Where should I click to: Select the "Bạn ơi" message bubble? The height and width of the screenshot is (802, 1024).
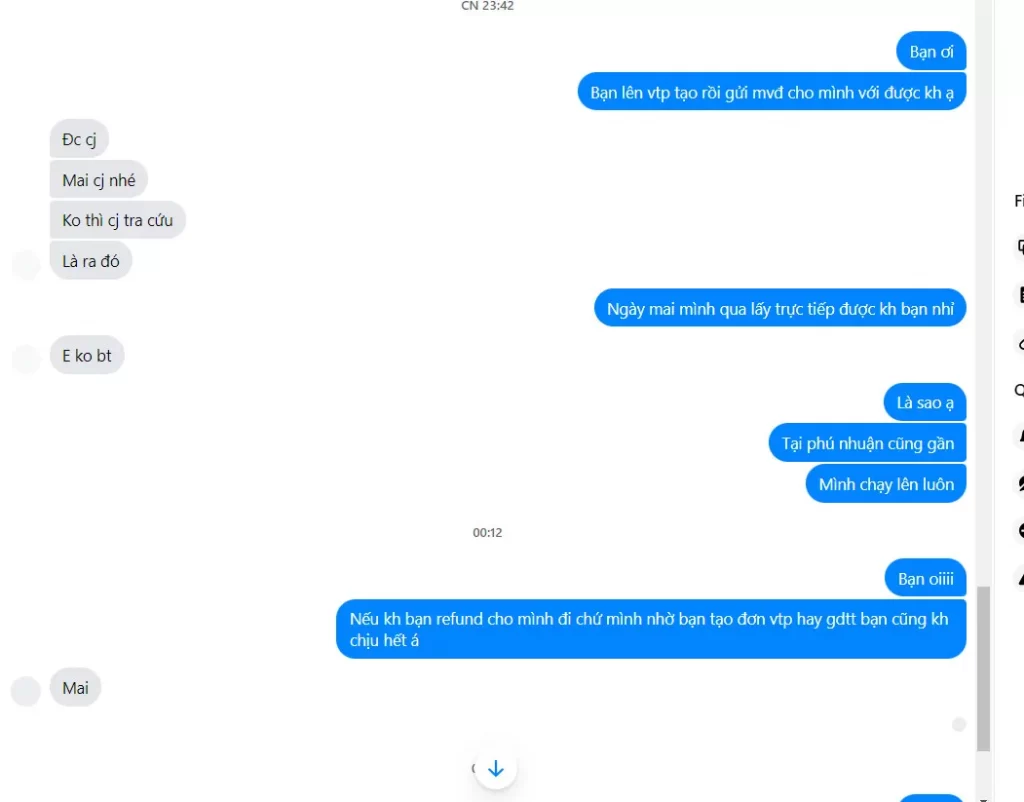(x=931, y=51)
